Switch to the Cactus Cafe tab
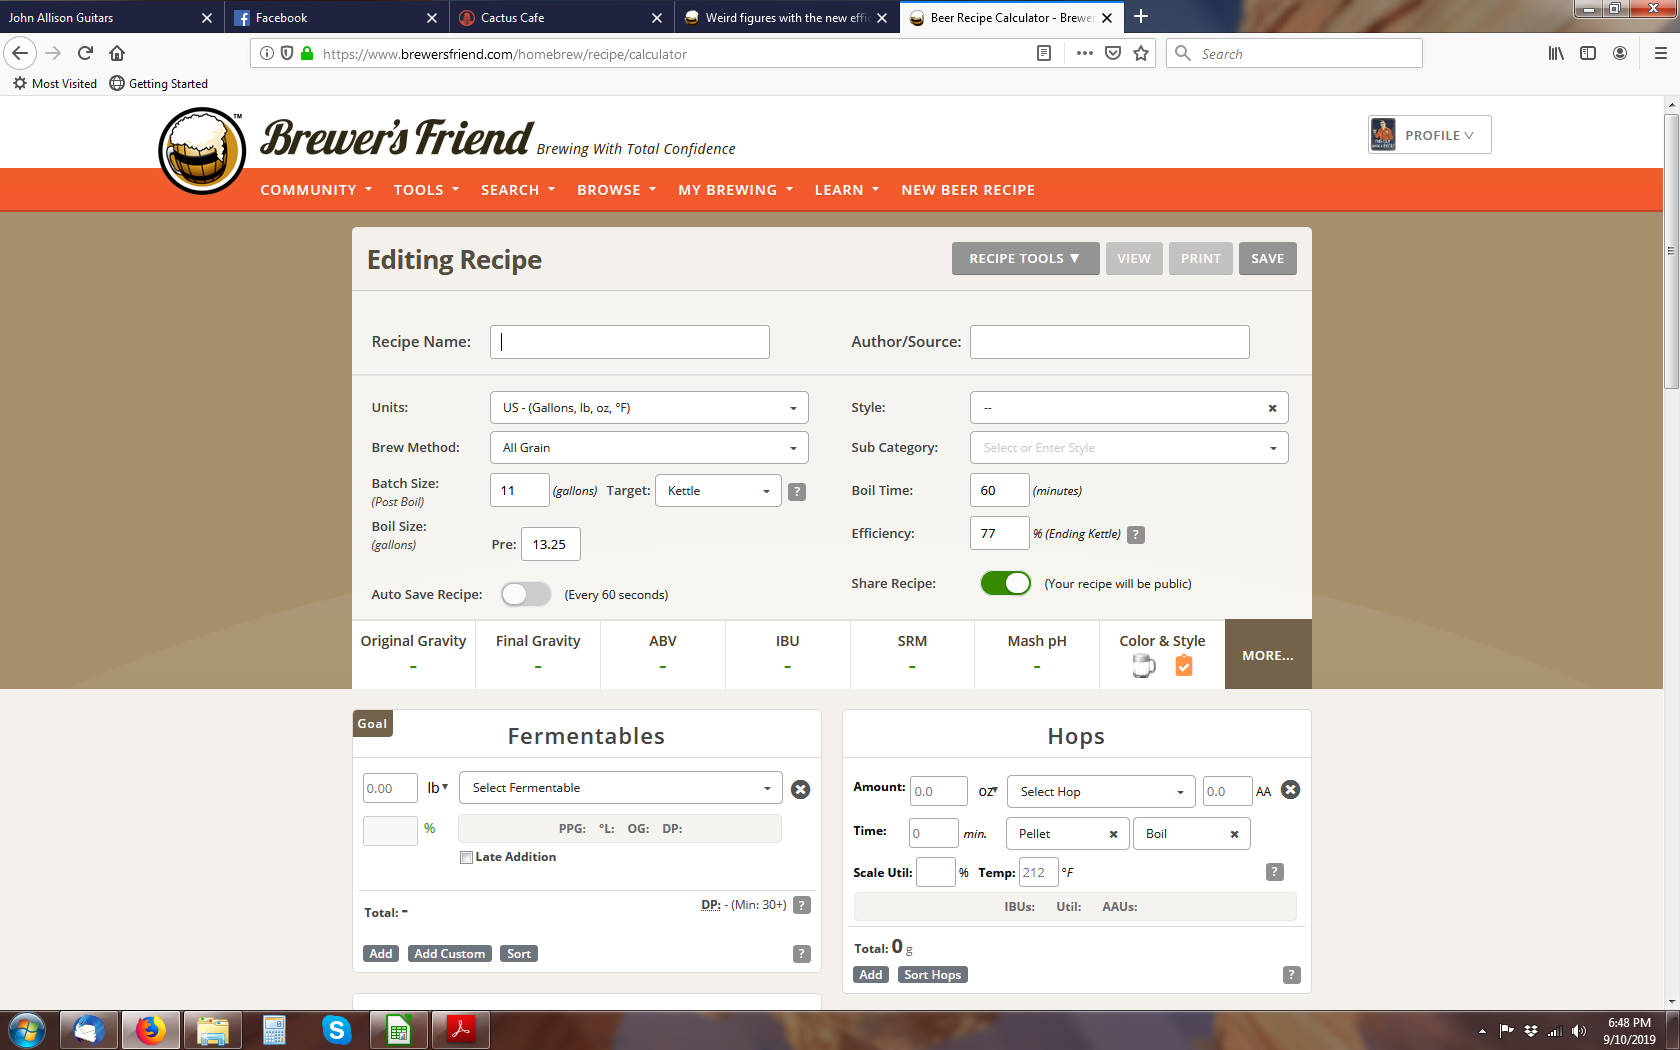This screenshot has height=1050, width=1680. (x=560, y=17)
